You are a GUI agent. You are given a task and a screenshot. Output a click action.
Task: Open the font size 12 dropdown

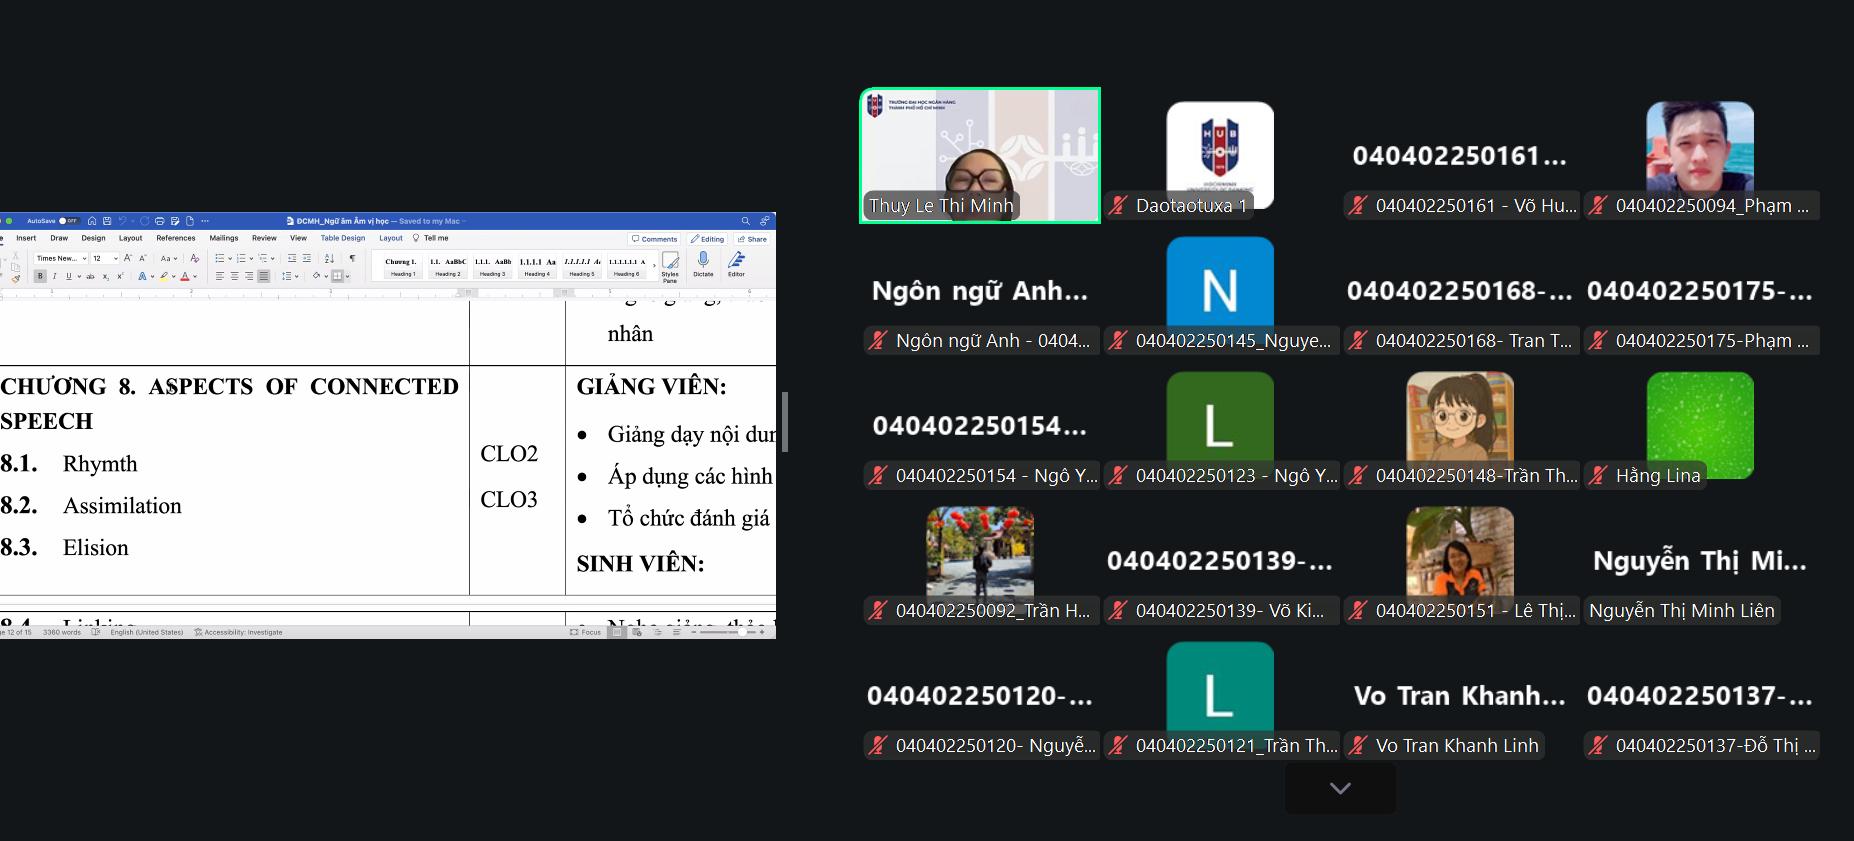tap(104, 258)
